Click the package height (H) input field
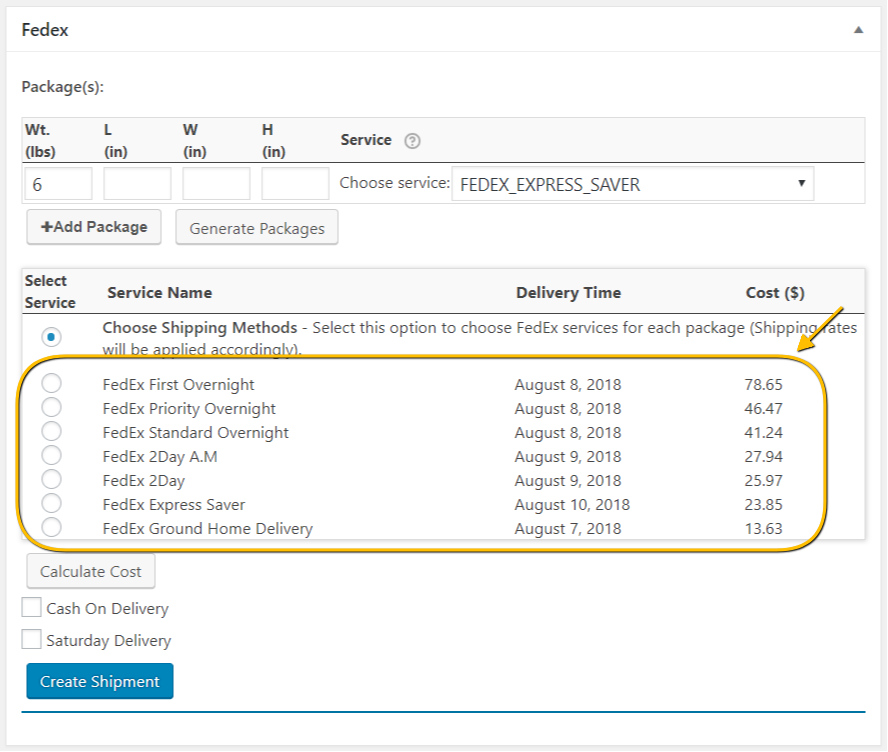The height and width of the screenshot is (752, 888). (x=295, y=184)
